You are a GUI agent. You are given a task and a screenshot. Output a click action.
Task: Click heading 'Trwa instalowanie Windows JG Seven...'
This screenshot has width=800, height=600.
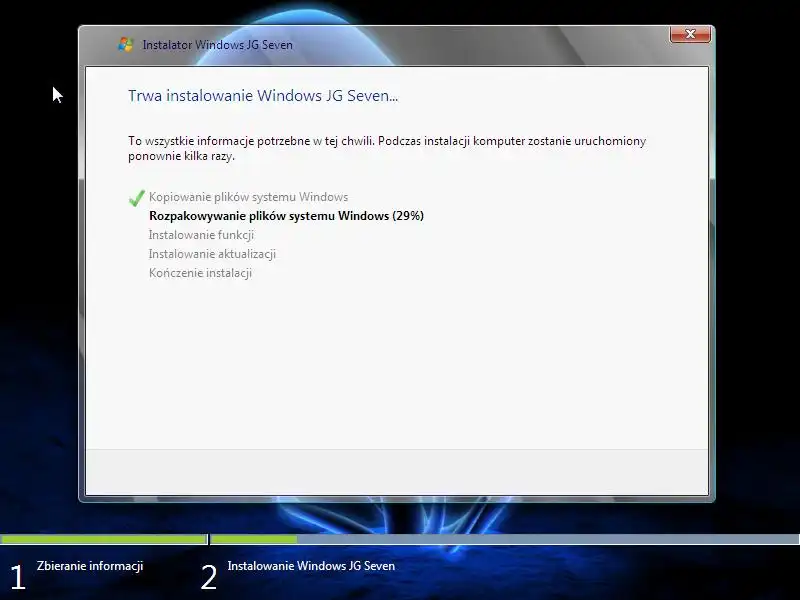point(263,96)
